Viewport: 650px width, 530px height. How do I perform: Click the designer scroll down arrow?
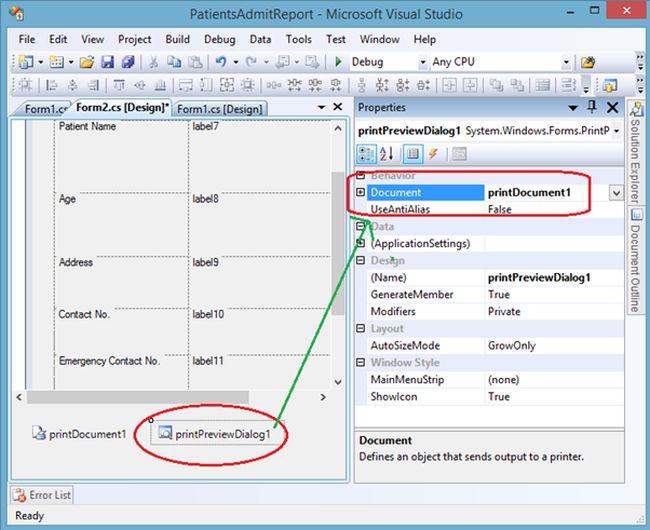coord(338,382)
